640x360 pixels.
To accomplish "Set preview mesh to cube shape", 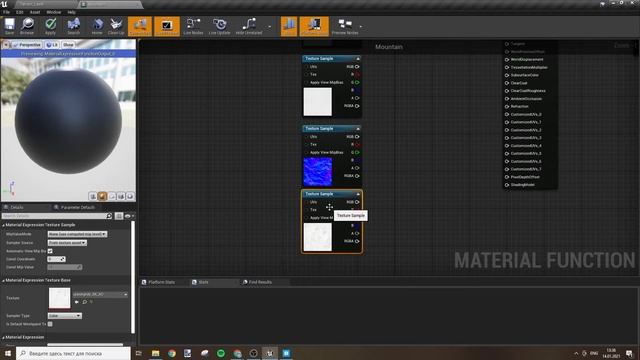I will 121,197.
